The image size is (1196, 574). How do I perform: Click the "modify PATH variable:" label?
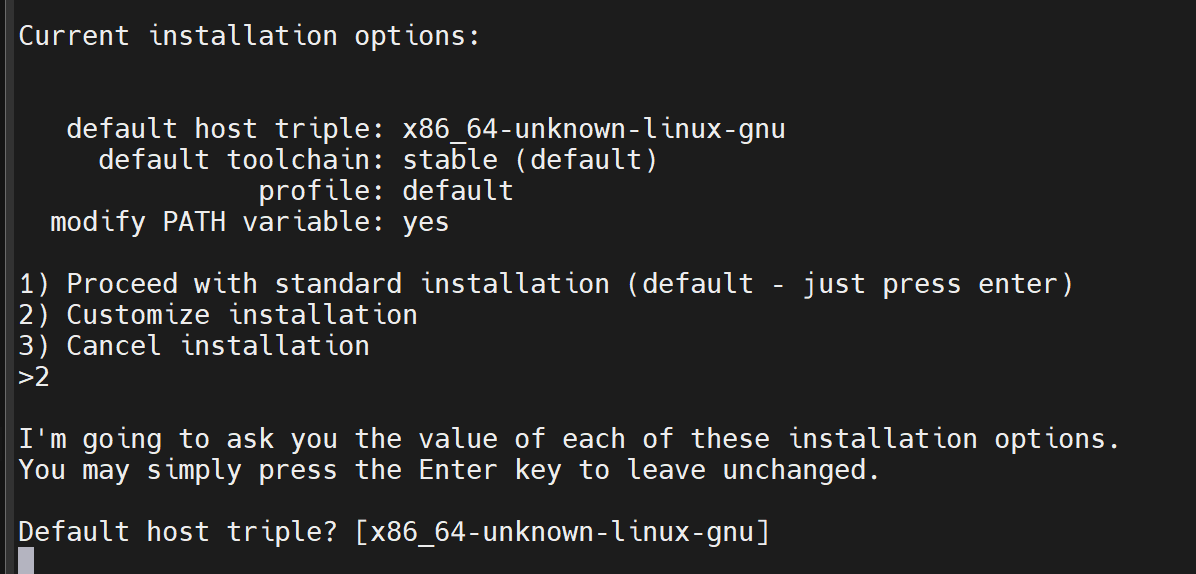tap(218, 222)
